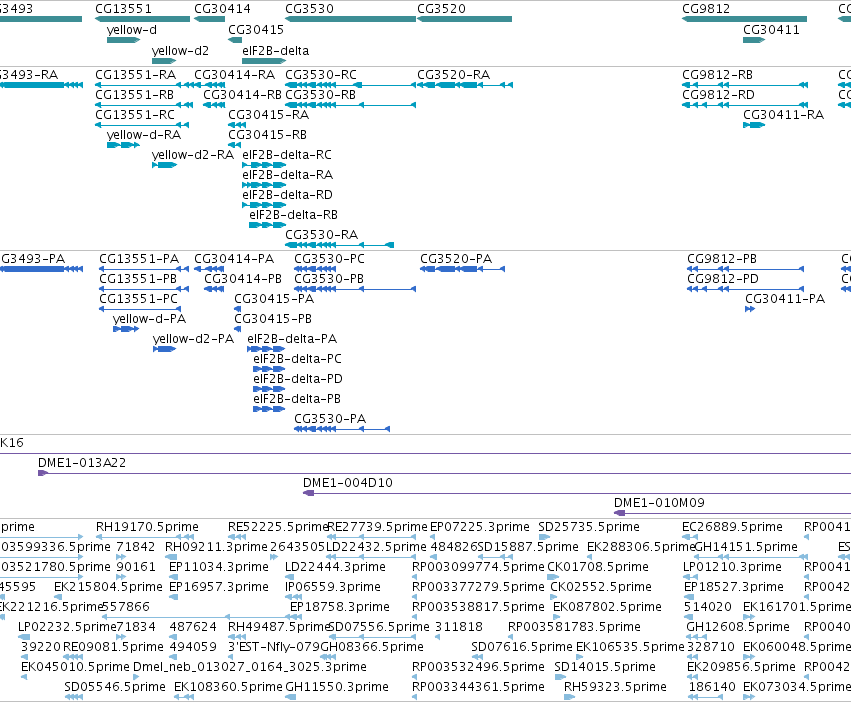Select the CG3520-RA transcript label
The height and width of the screenshot is (702, 851).
[454, 74]
